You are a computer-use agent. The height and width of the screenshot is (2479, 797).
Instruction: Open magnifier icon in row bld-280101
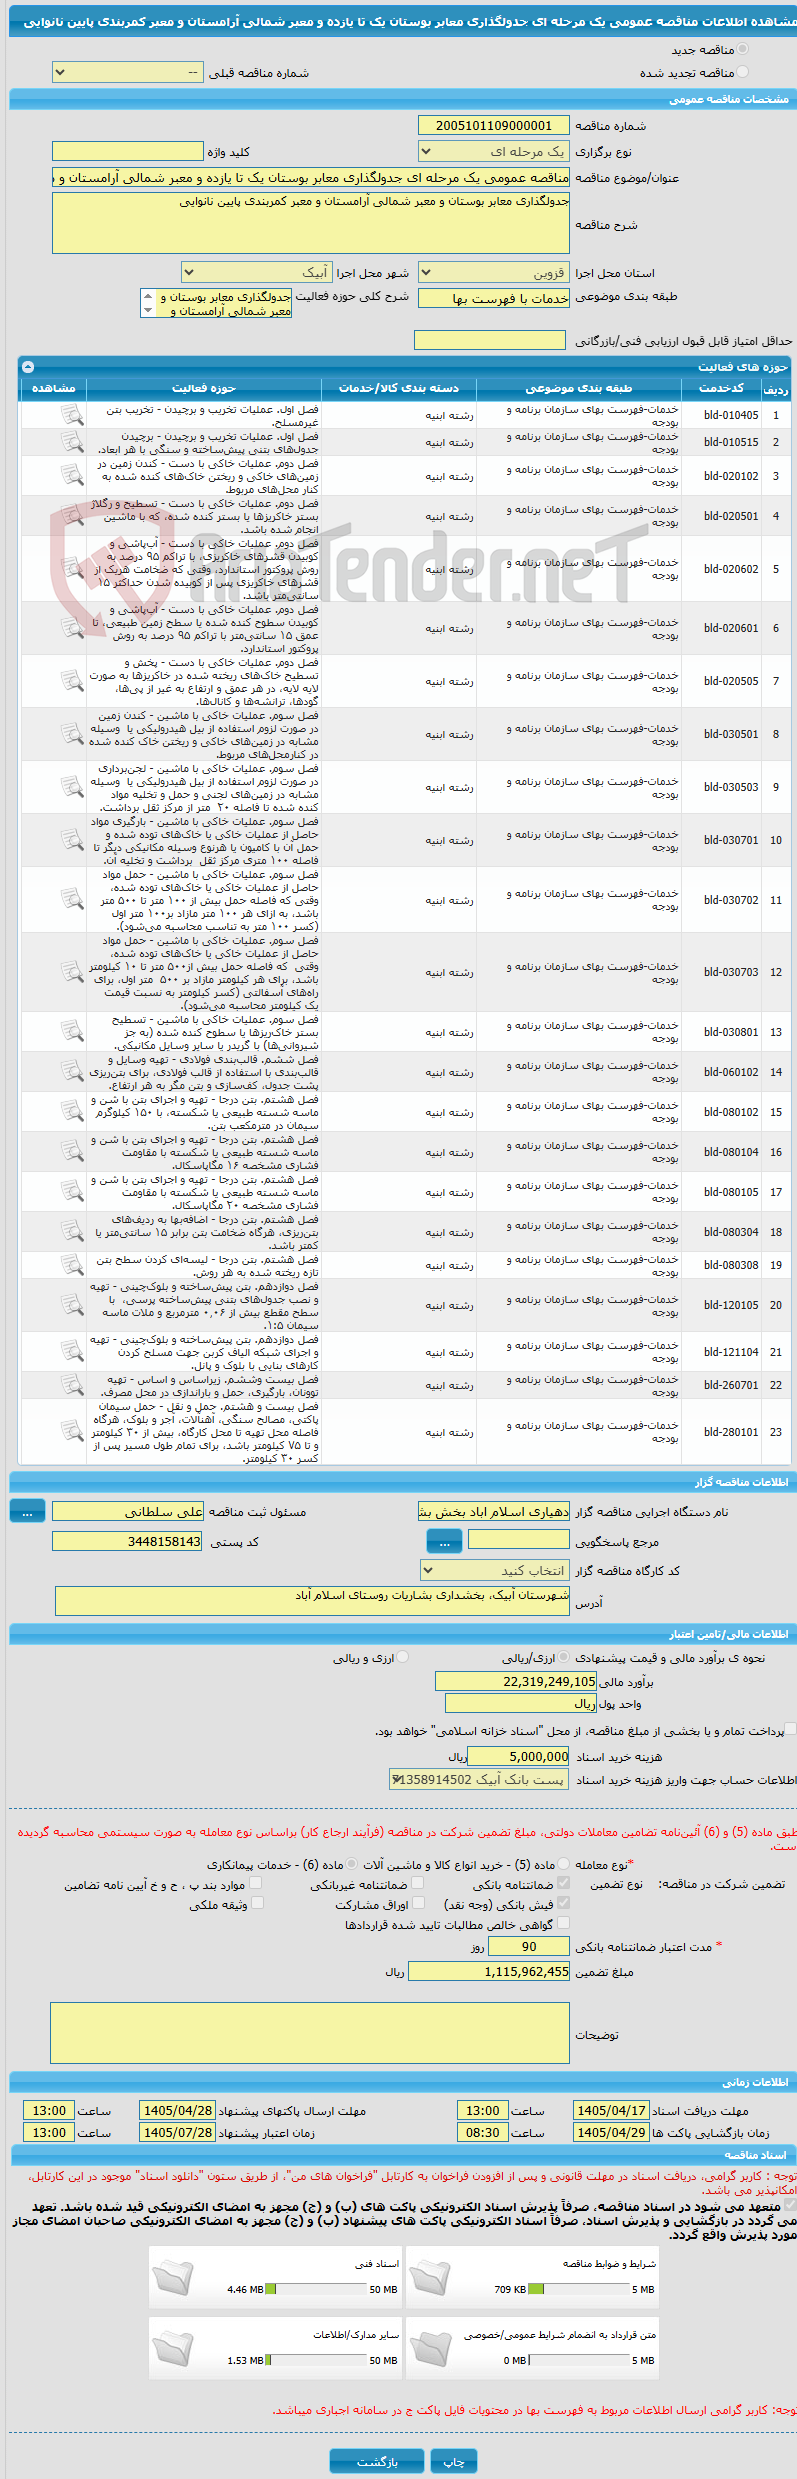[x=72, y=1432]
